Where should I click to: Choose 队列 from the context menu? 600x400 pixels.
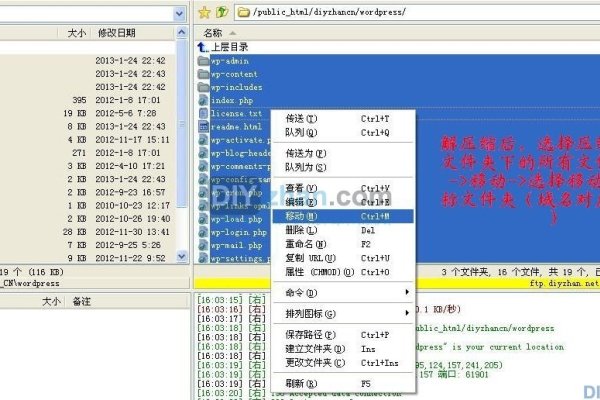(344, 133)
